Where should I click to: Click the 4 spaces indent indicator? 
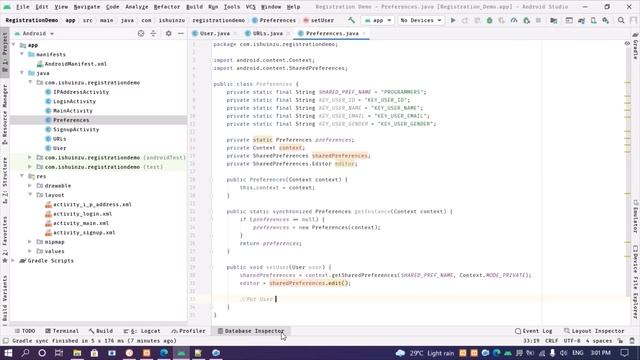pos(599,341)
